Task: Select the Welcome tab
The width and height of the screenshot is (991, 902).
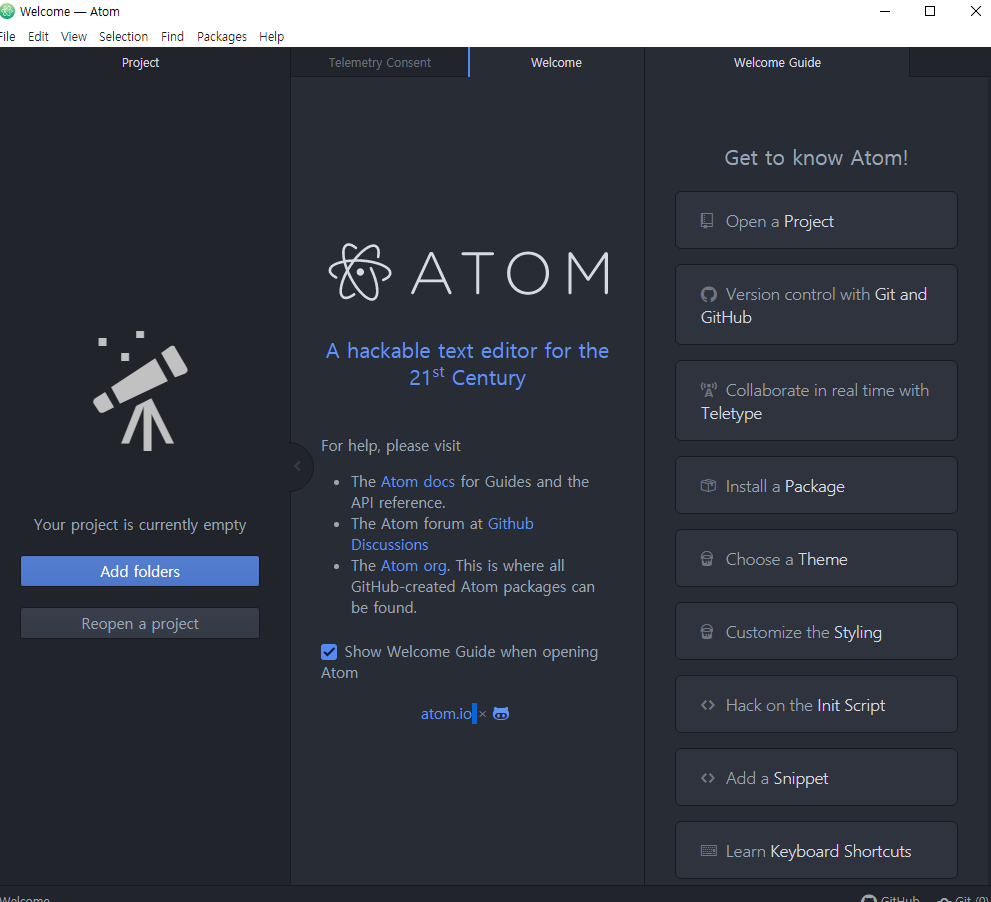Action: (x=556, y=63)
